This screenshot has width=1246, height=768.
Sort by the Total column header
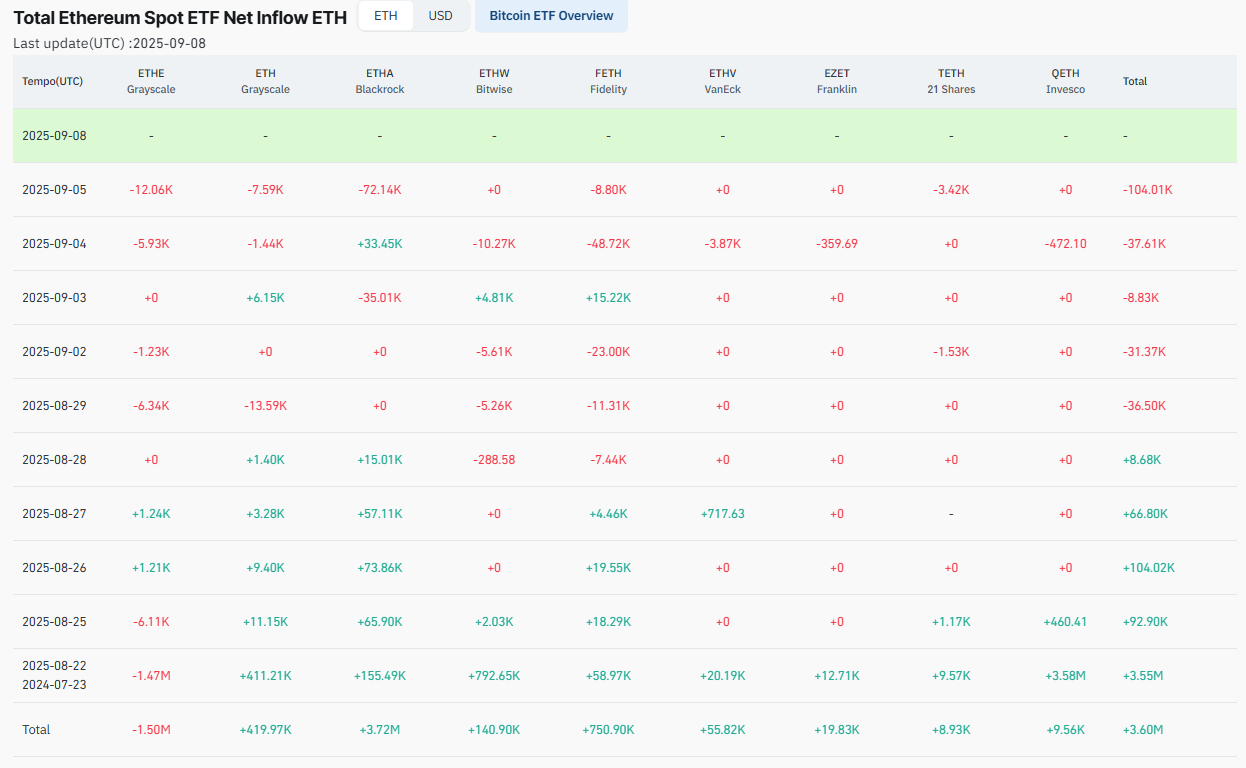tap(1134, 81)
